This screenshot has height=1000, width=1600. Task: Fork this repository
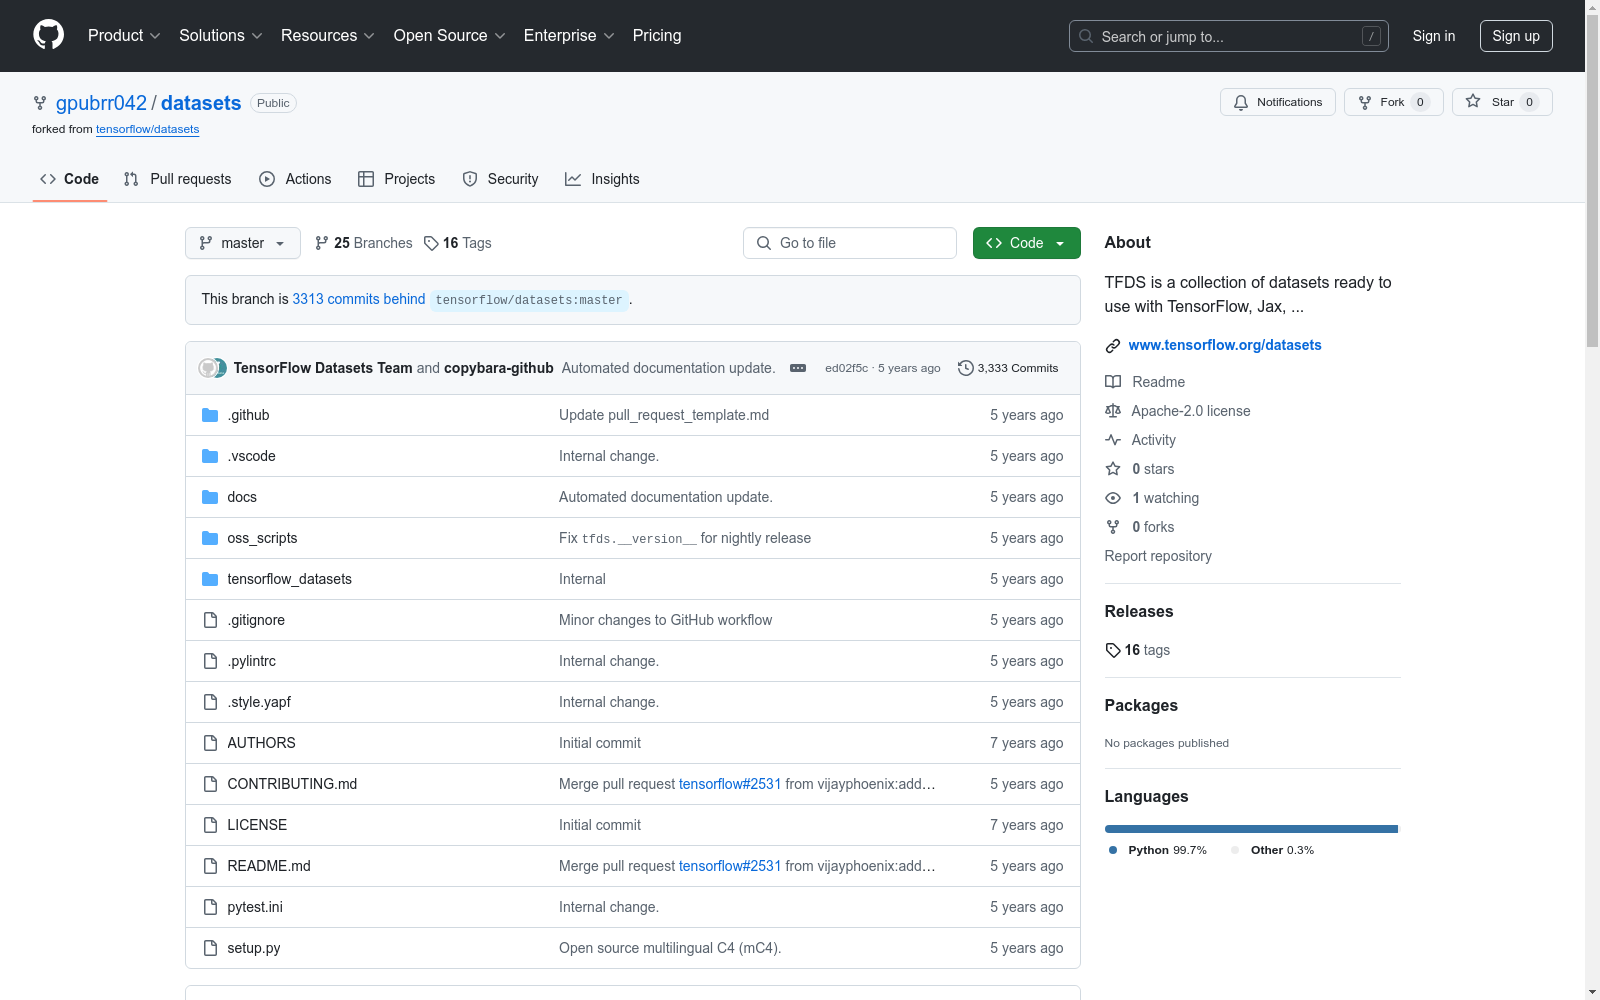1394,102
